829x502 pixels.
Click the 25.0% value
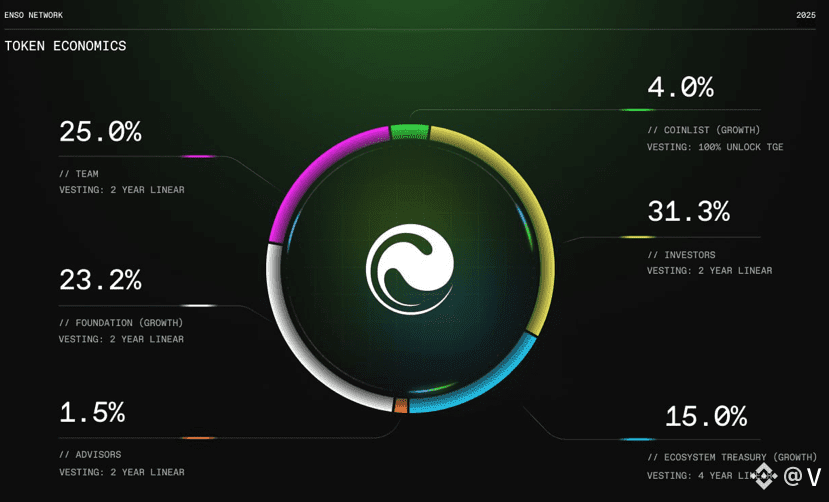coord(100,132)
